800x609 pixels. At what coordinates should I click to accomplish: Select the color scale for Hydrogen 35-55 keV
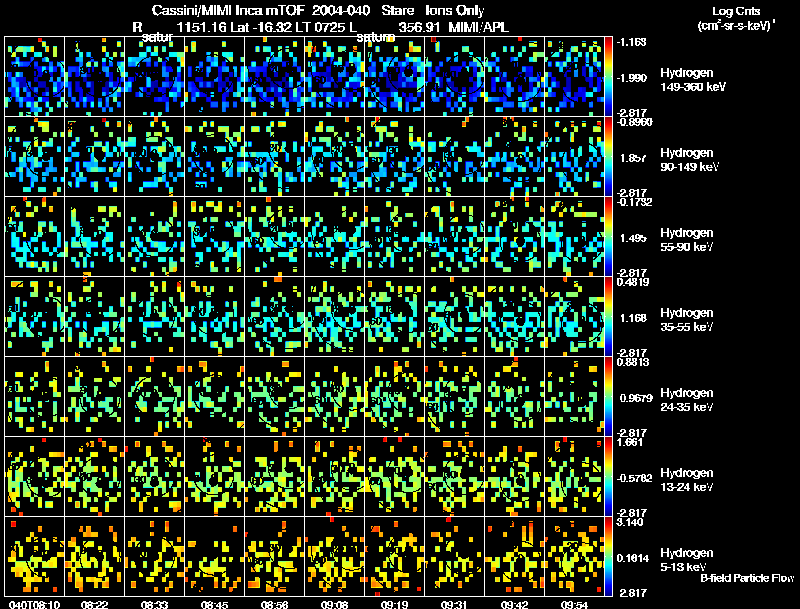[608, 317]
